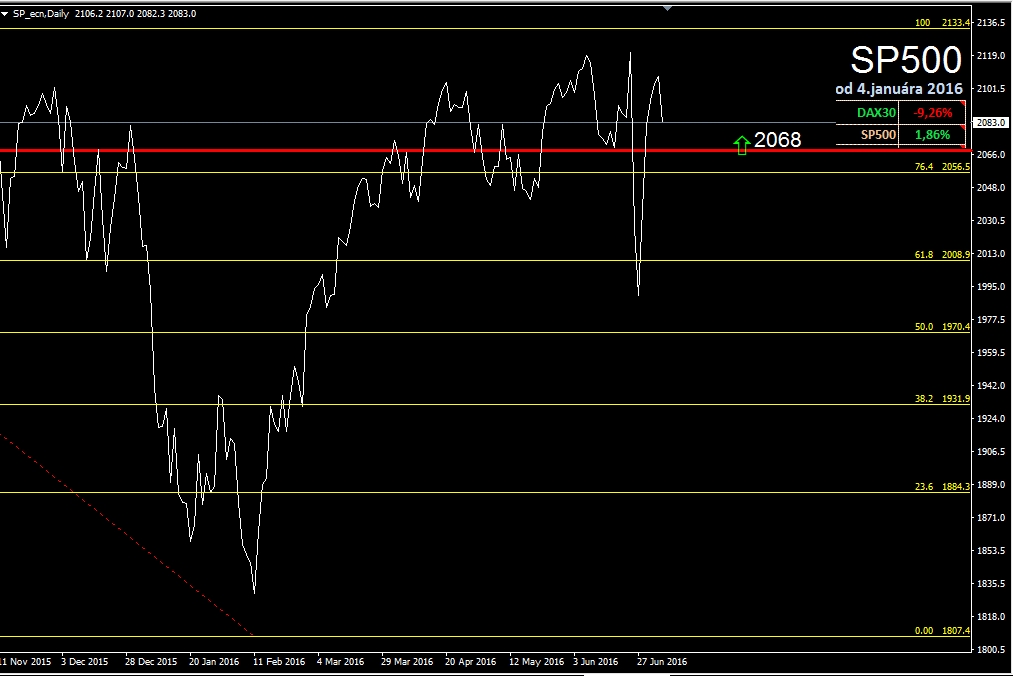Click the 2048.0 price scale value
The image size is (1013, 676).
[x=991, y=187]
